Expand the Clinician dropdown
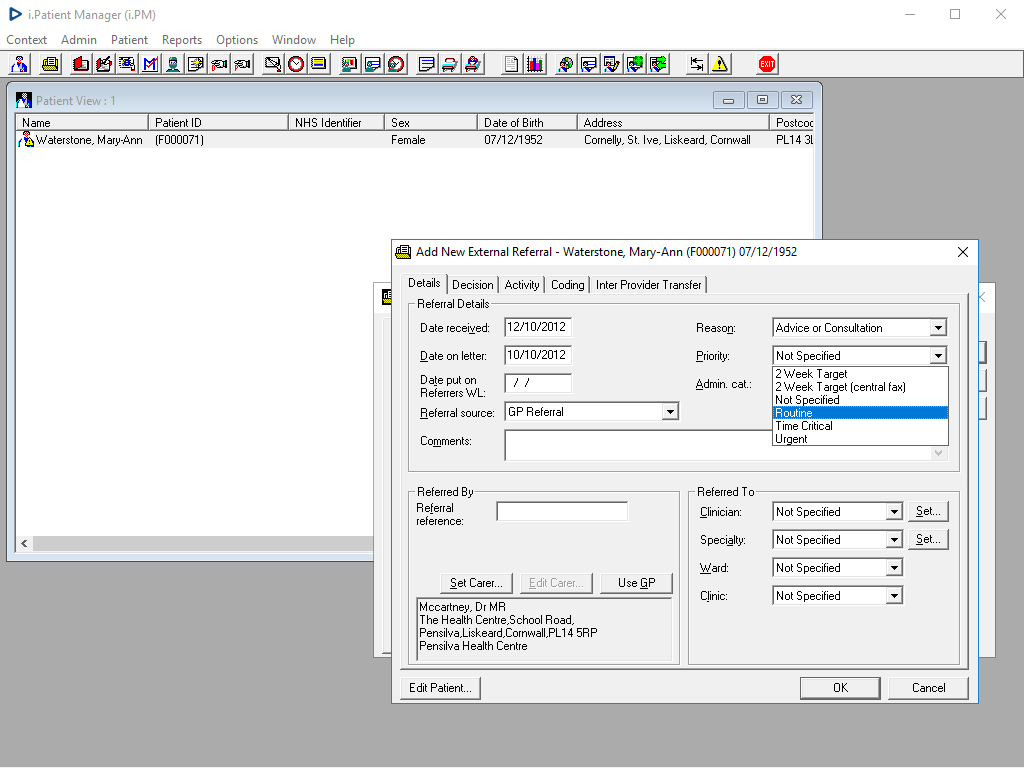The height and width of the screenshot is (768, 1024). click(894, 512)
